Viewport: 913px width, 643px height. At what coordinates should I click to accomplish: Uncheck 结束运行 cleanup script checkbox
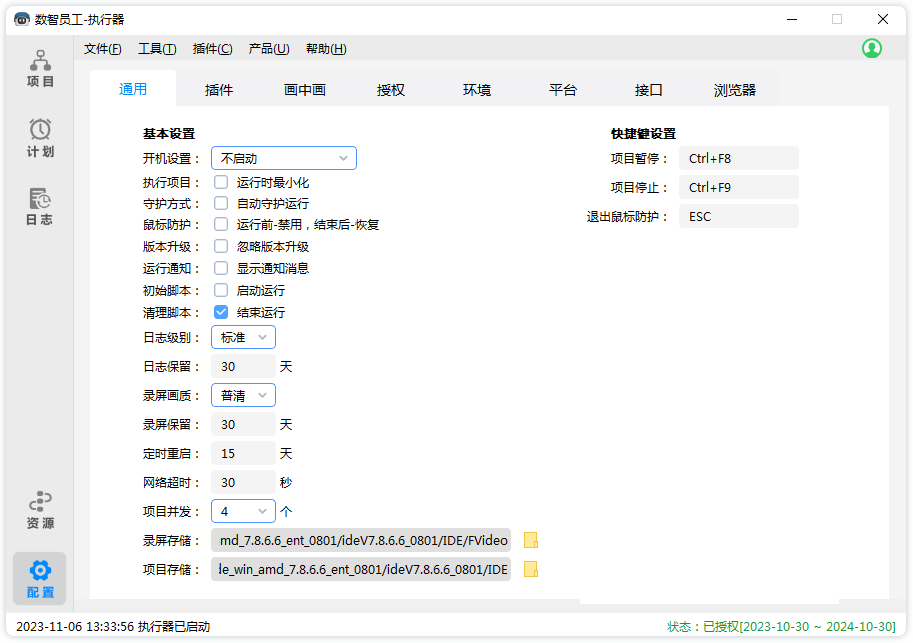221,312
